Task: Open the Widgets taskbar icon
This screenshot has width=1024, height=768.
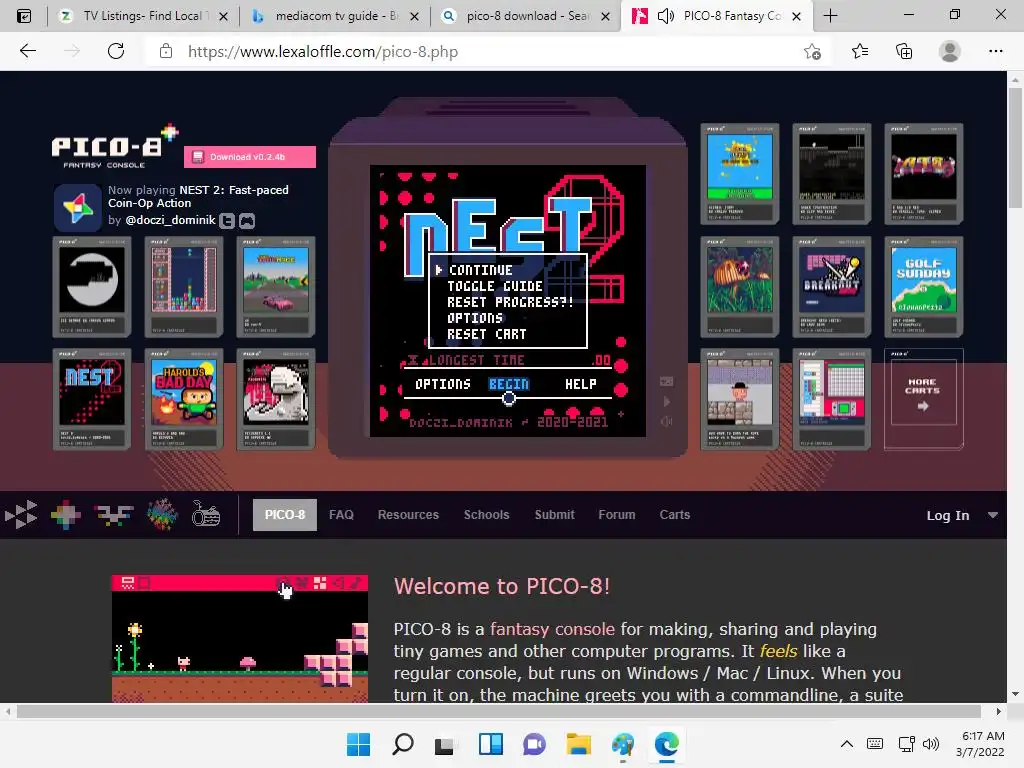Action: [490, 744]
